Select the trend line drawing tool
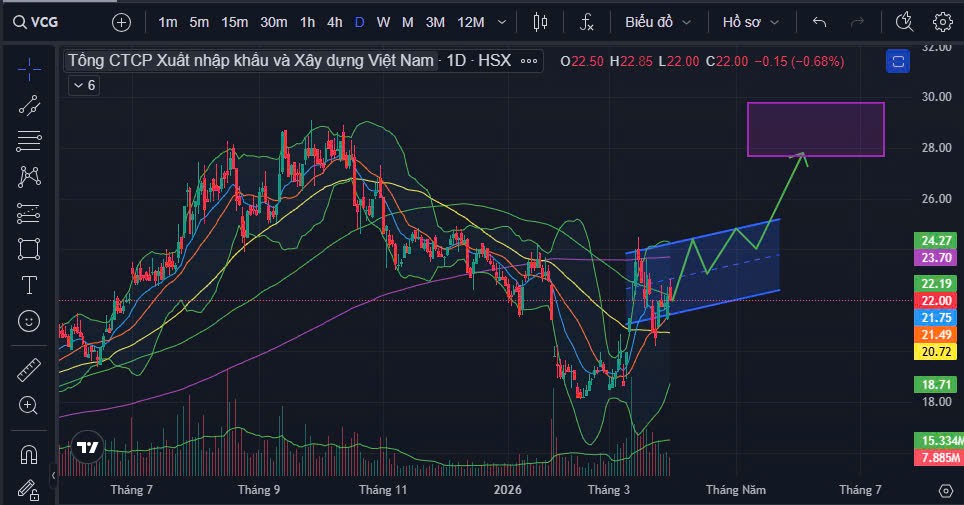 tap(29, 105)
